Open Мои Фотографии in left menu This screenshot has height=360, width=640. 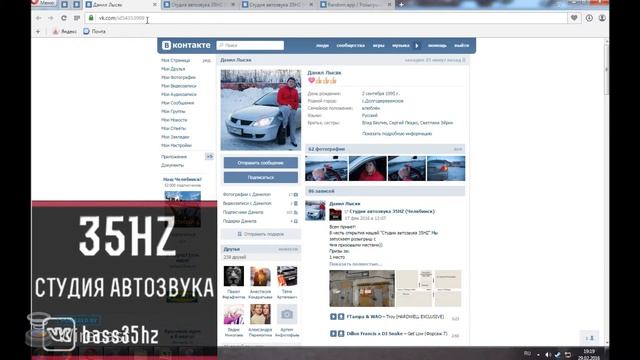[x=178, y=78]
